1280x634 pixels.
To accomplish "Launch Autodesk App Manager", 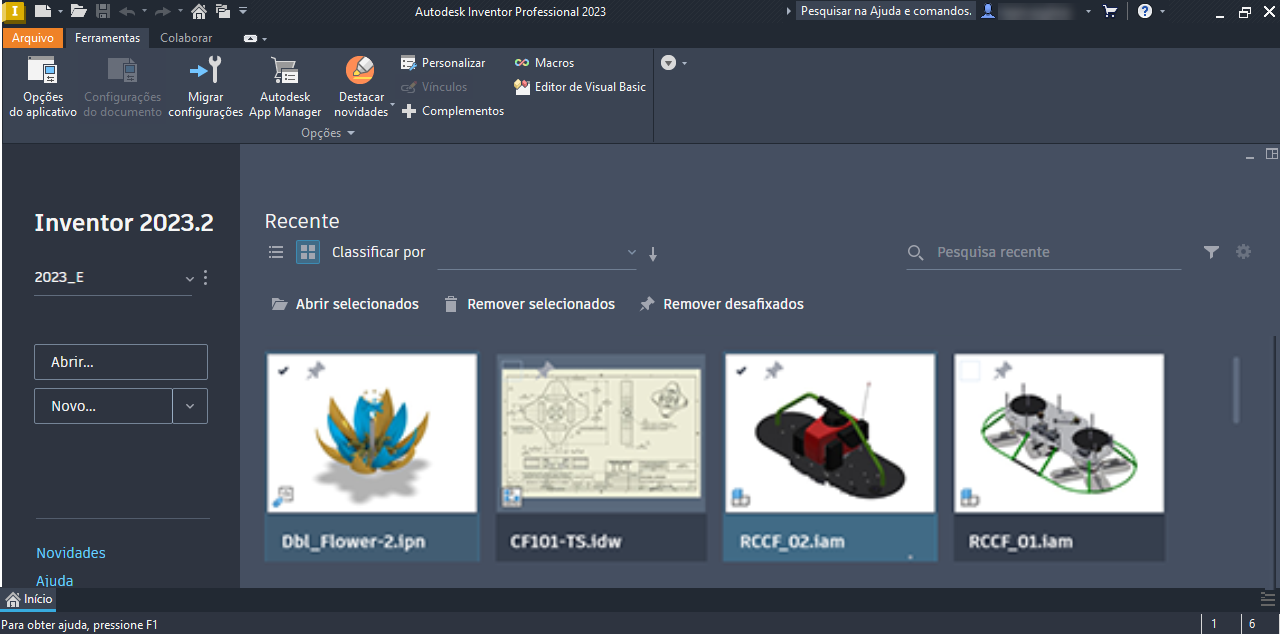I will click(x=285, y=88).
